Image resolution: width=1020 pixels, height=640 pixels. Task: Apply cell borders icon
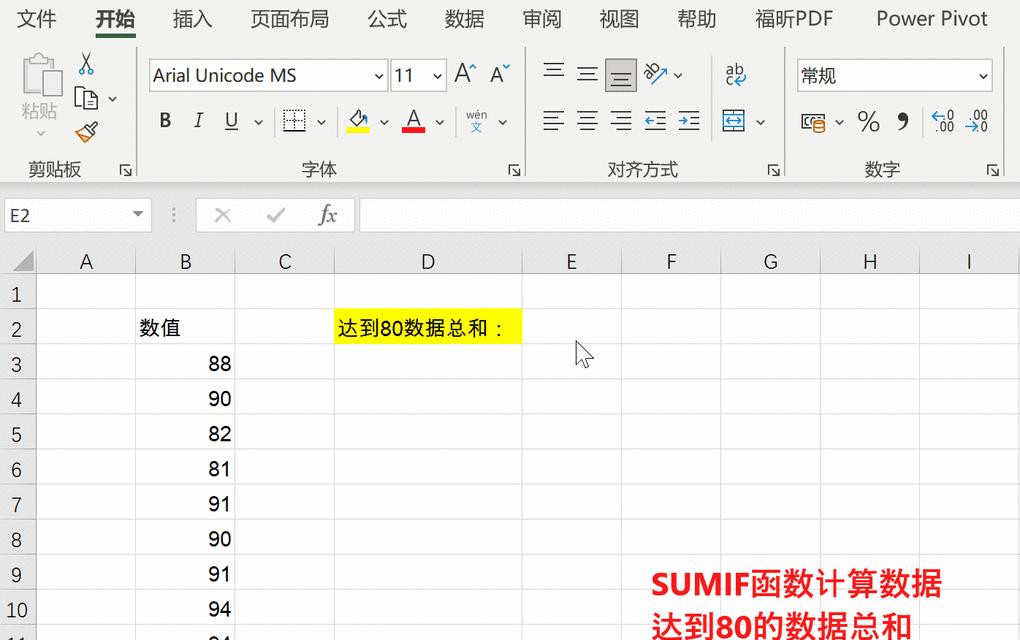point(294,121)
